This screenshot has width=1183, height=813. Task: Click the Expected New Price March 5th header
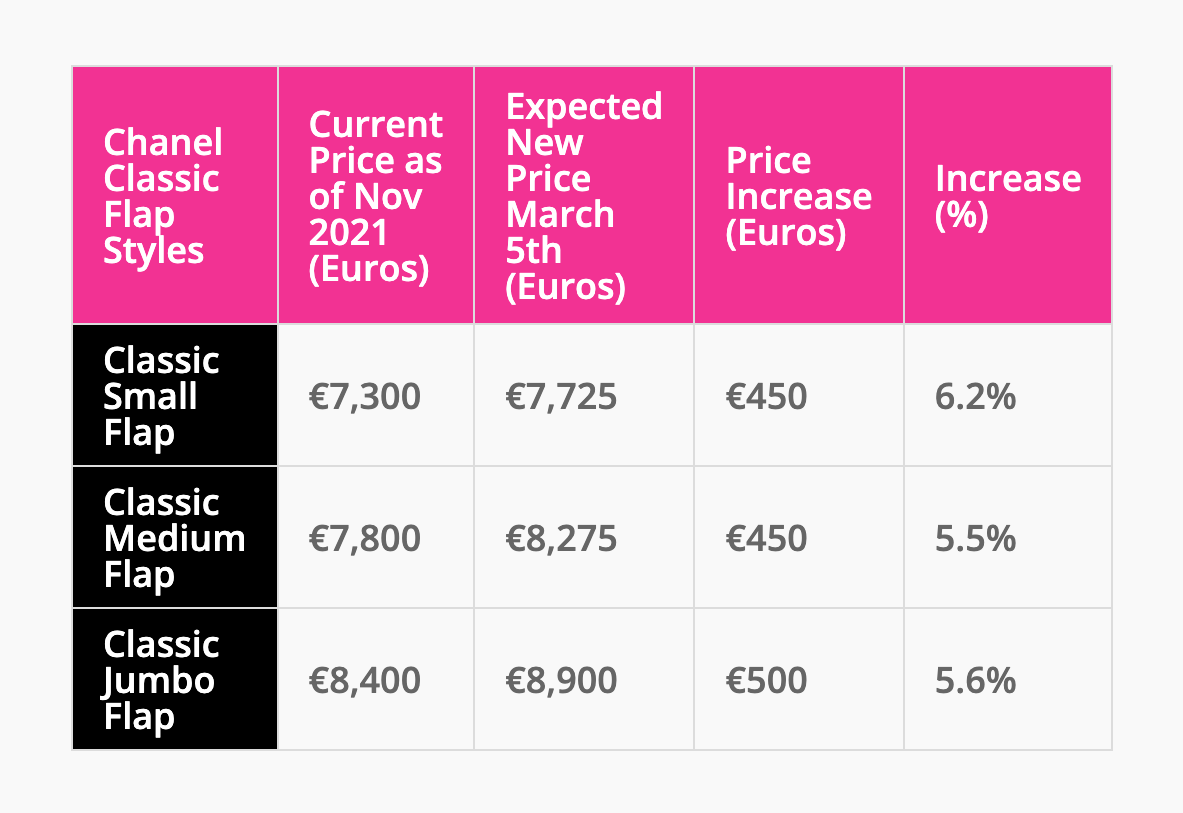click(584, 196)
